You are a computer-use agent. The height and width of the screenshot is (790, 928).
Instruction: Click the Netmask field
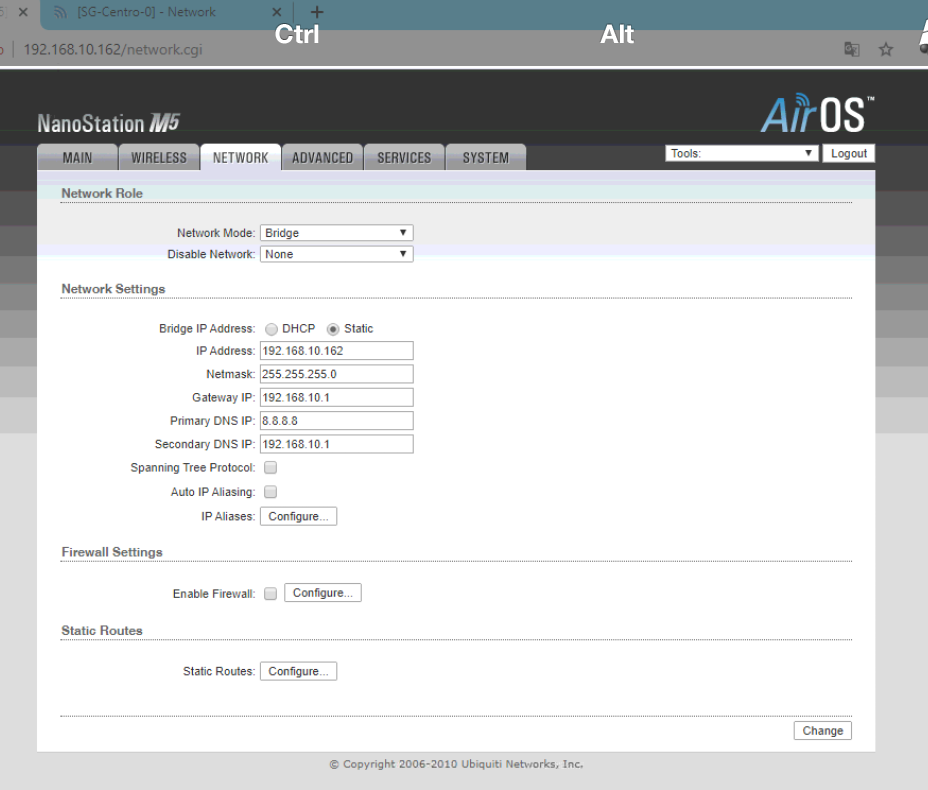click(x=337, y=374)
